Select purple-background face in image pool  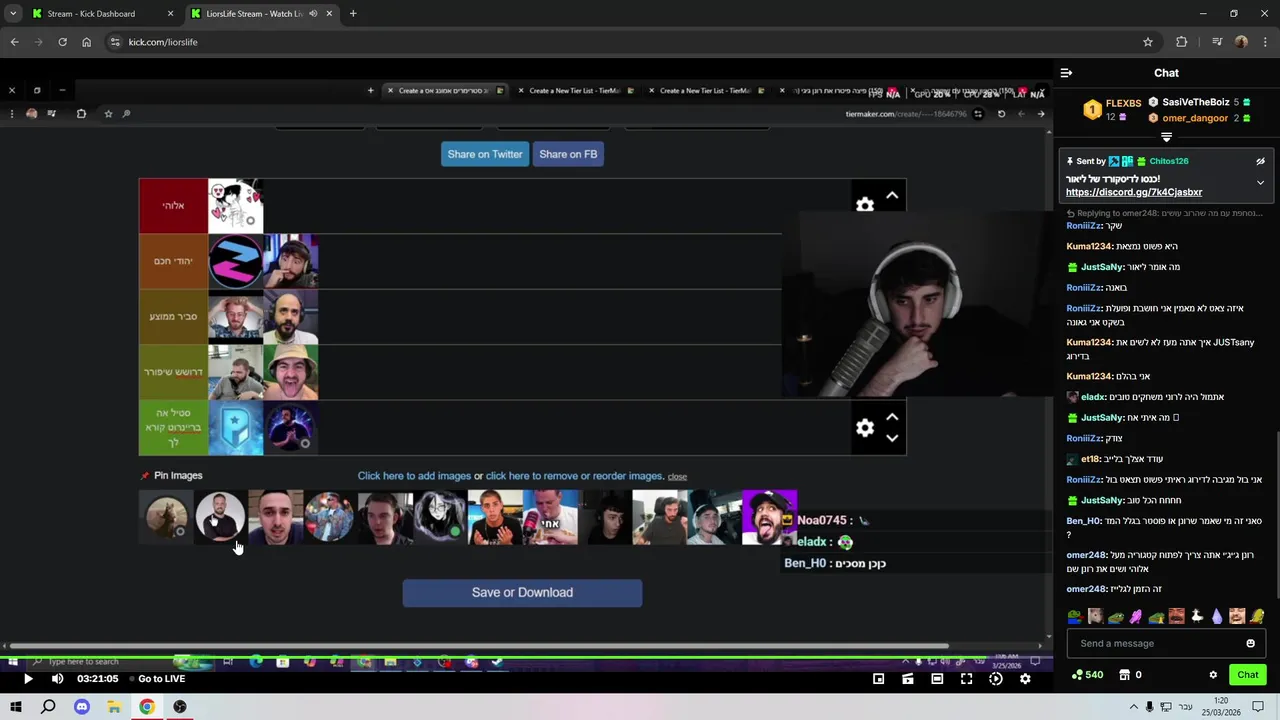click(x=769, y=517)
